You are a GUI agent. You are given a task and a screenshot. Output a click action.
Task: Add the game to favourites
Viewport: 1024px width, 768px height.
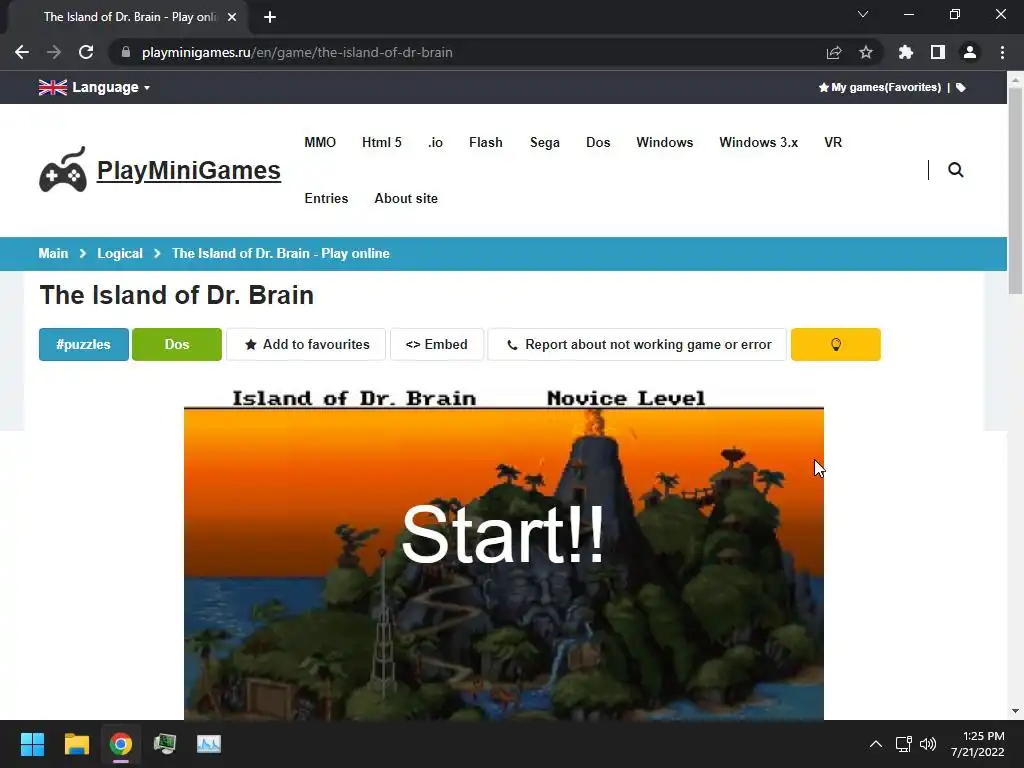coord(306,344)
